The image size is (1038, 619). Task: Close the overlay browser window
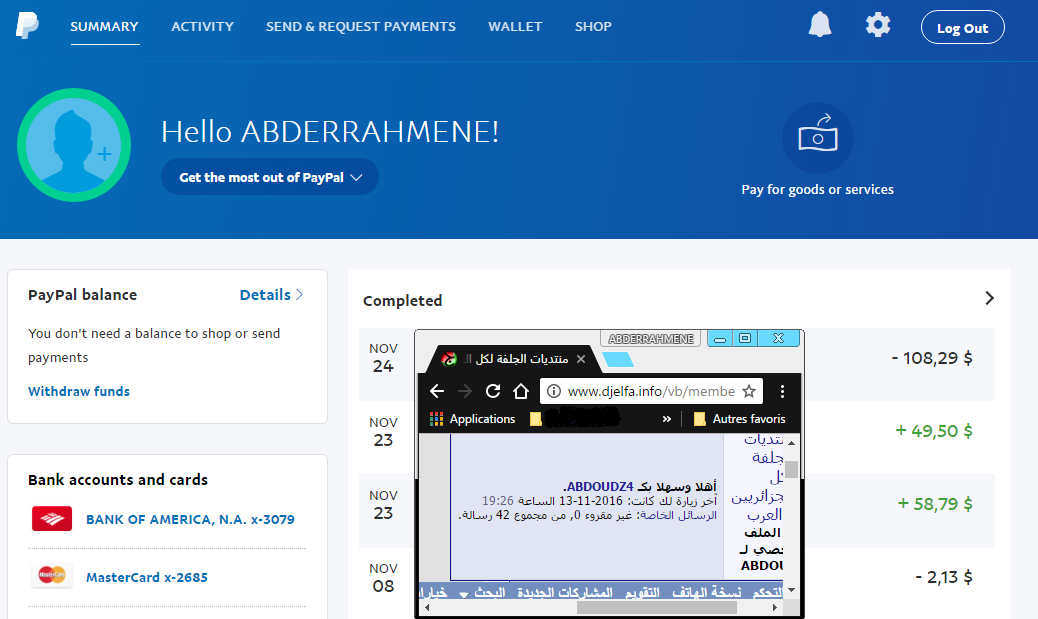(778, 338)
